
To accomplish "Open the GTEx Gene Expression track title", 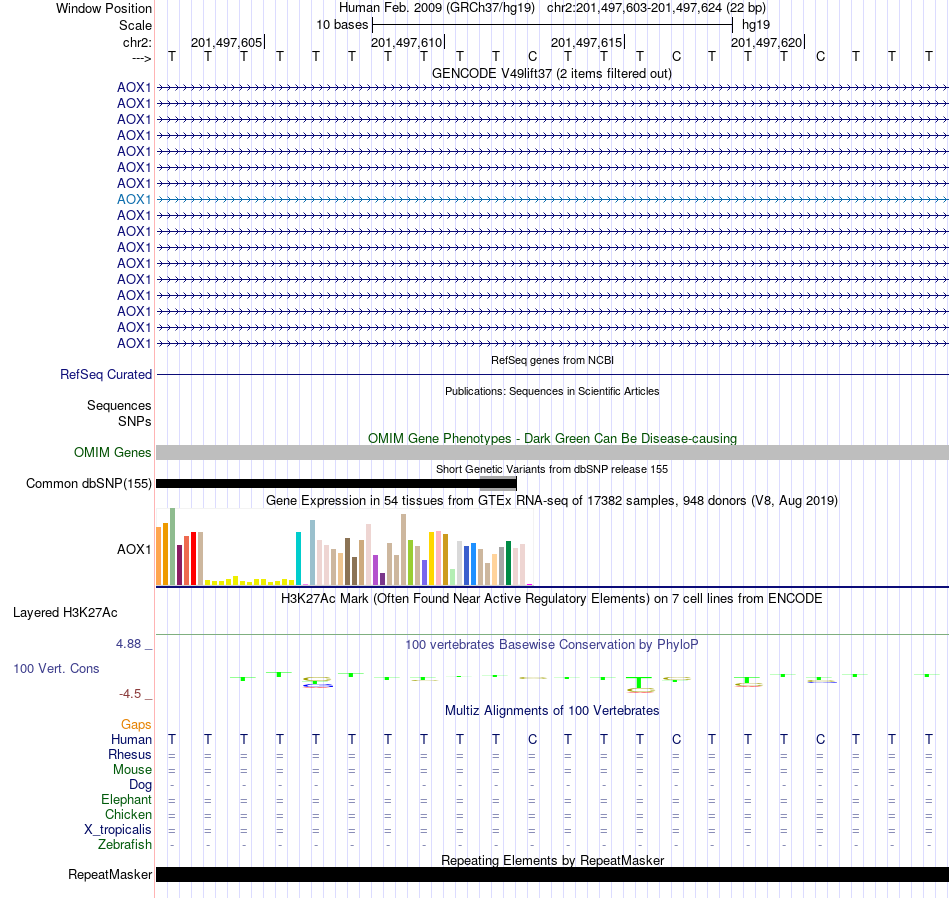I will pos(552,501).
